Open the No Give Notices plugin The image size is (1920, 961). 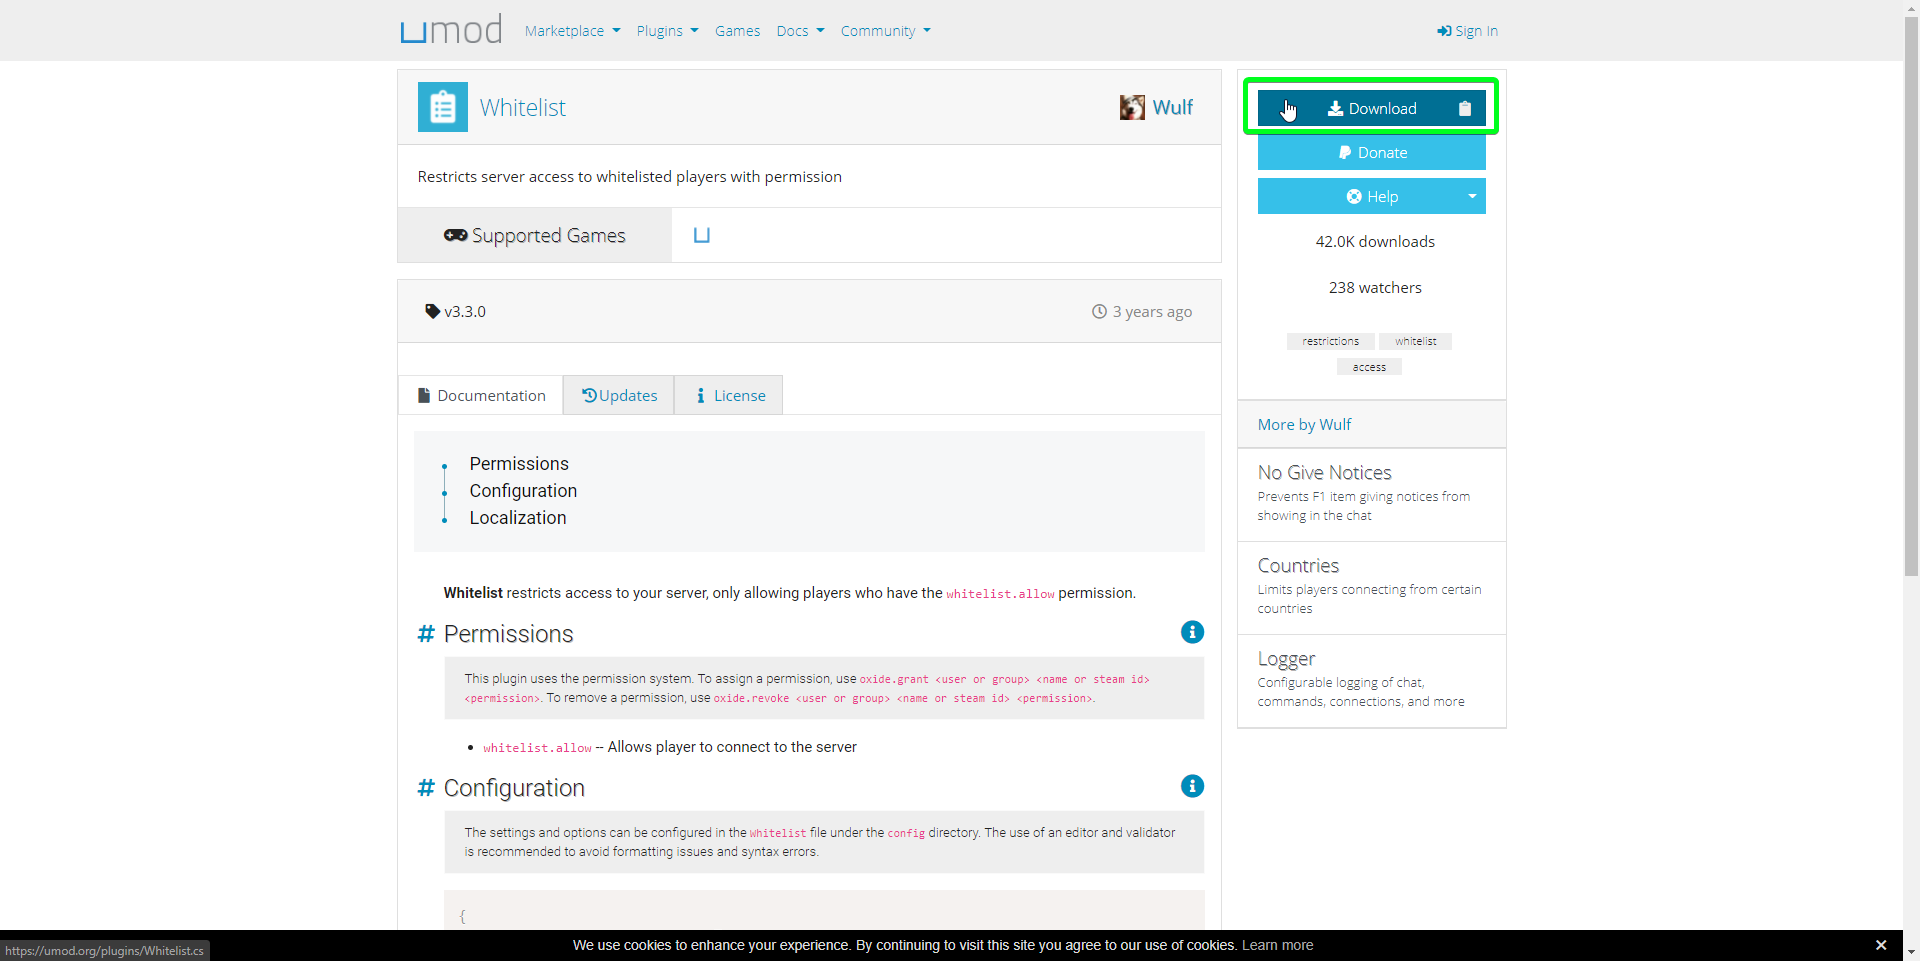pos(1324,472)
